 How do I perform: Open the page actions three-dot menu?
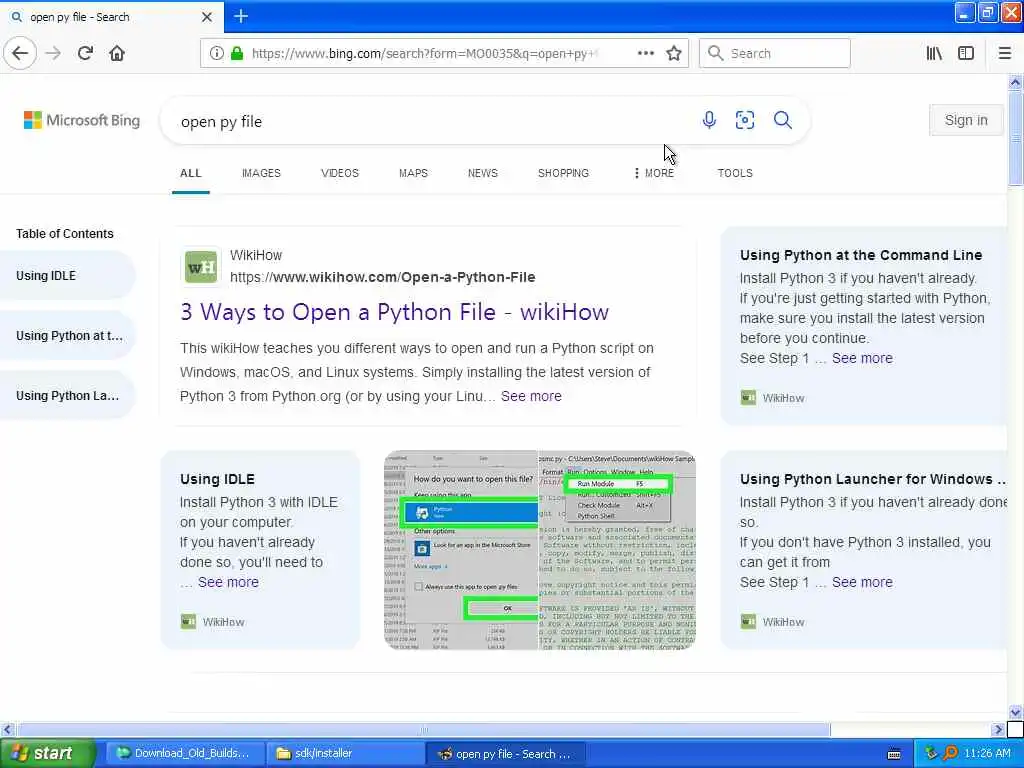click(645, 54)
